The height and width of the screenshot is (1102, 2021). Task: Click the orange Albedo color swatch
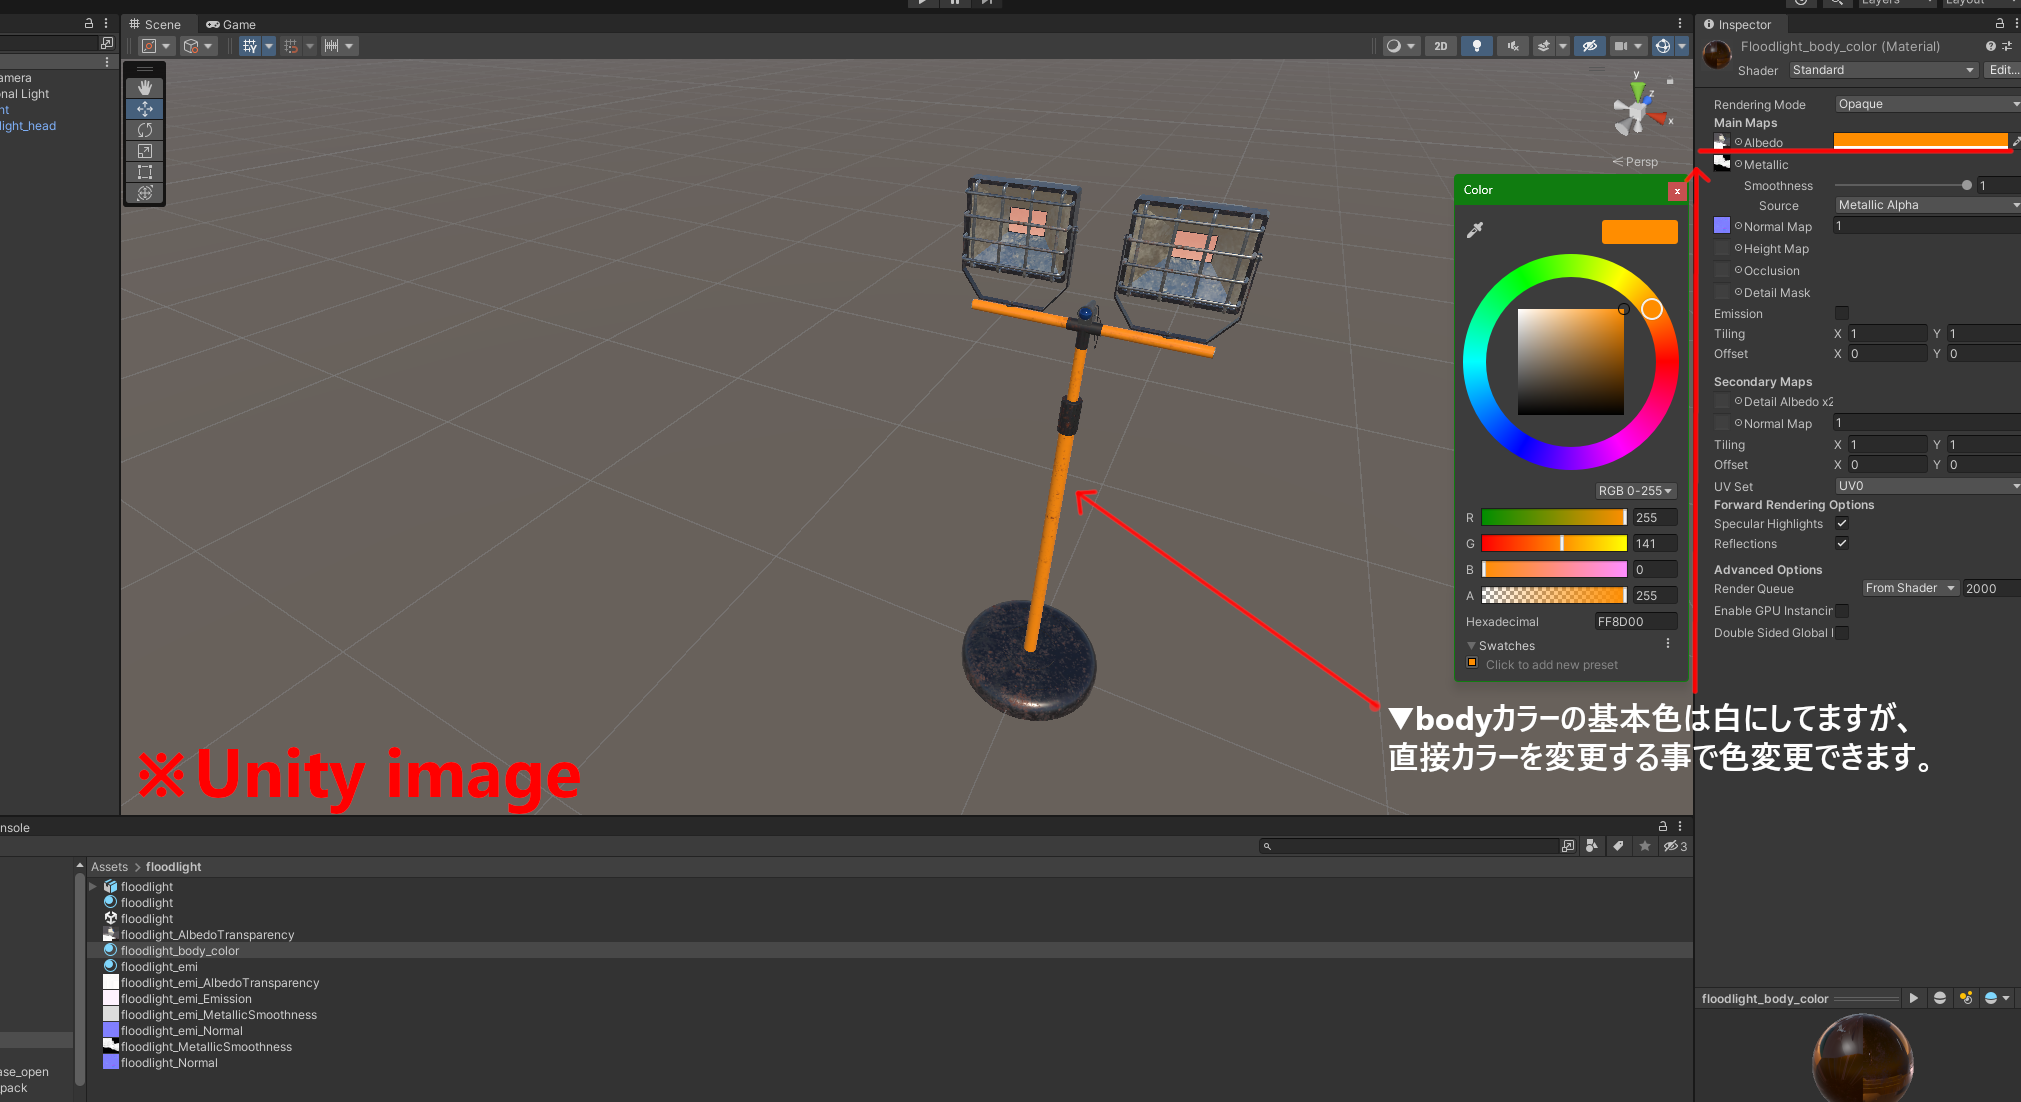pos(1920,141)
